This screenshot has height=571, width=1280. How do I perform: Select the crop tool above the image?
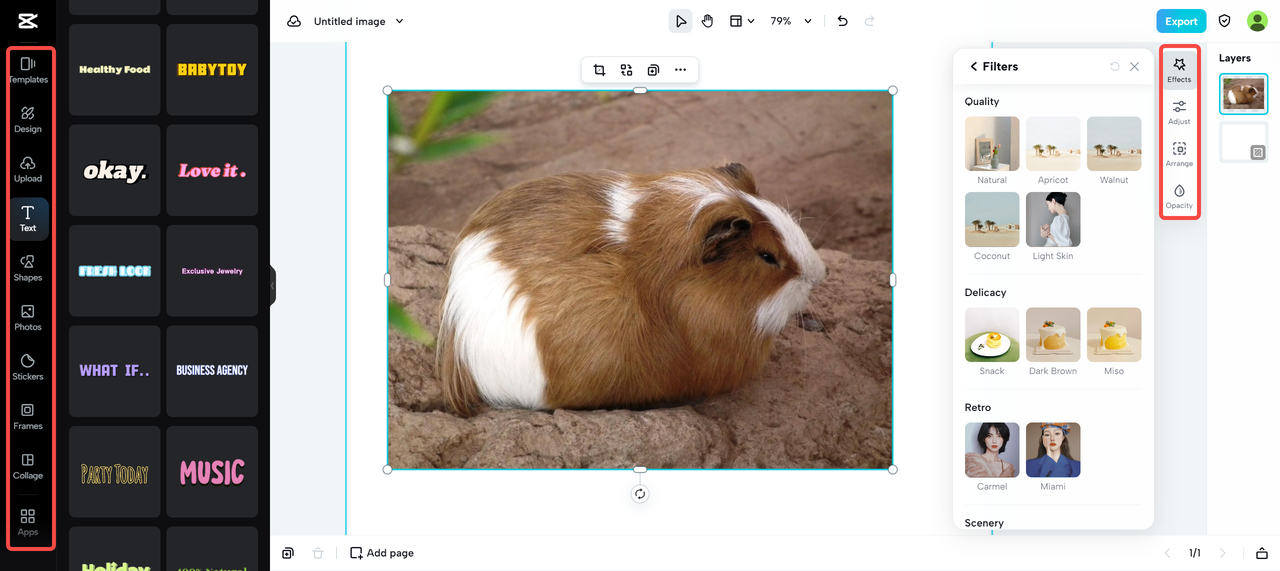pos(599,70)
